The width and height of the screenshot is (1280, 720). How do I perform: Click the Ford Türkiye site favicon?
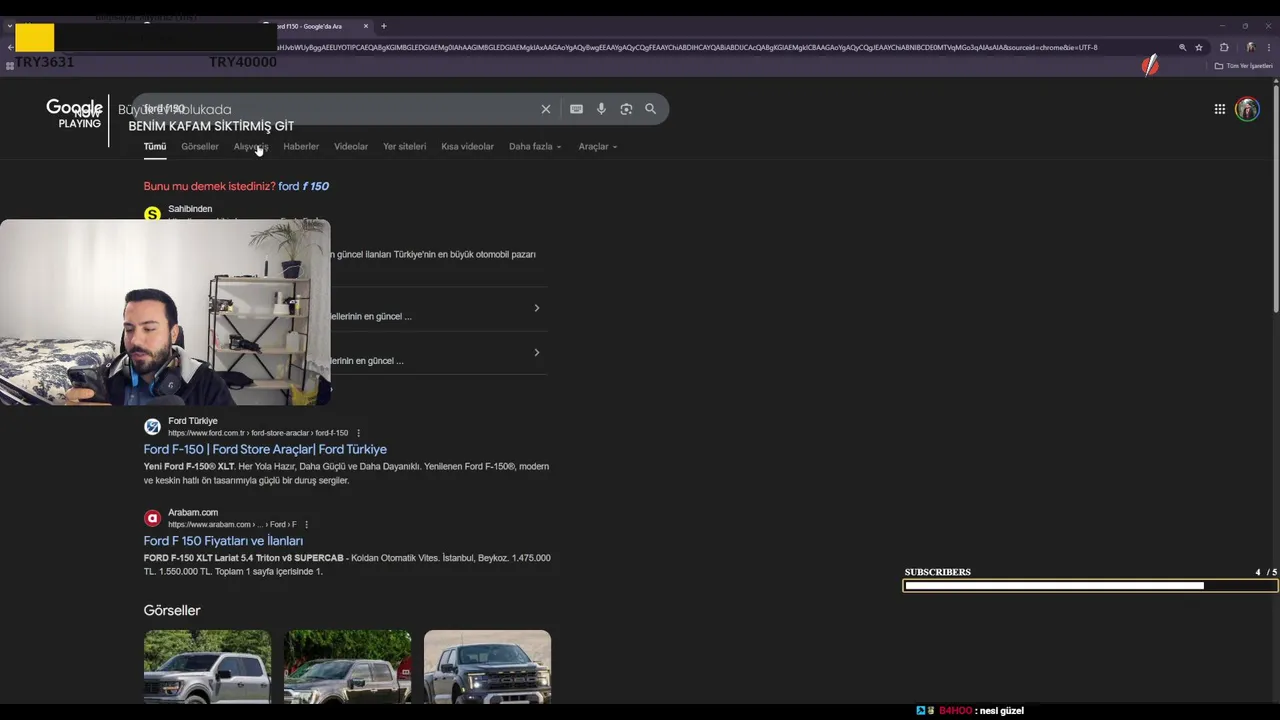[x=152, y=427]
